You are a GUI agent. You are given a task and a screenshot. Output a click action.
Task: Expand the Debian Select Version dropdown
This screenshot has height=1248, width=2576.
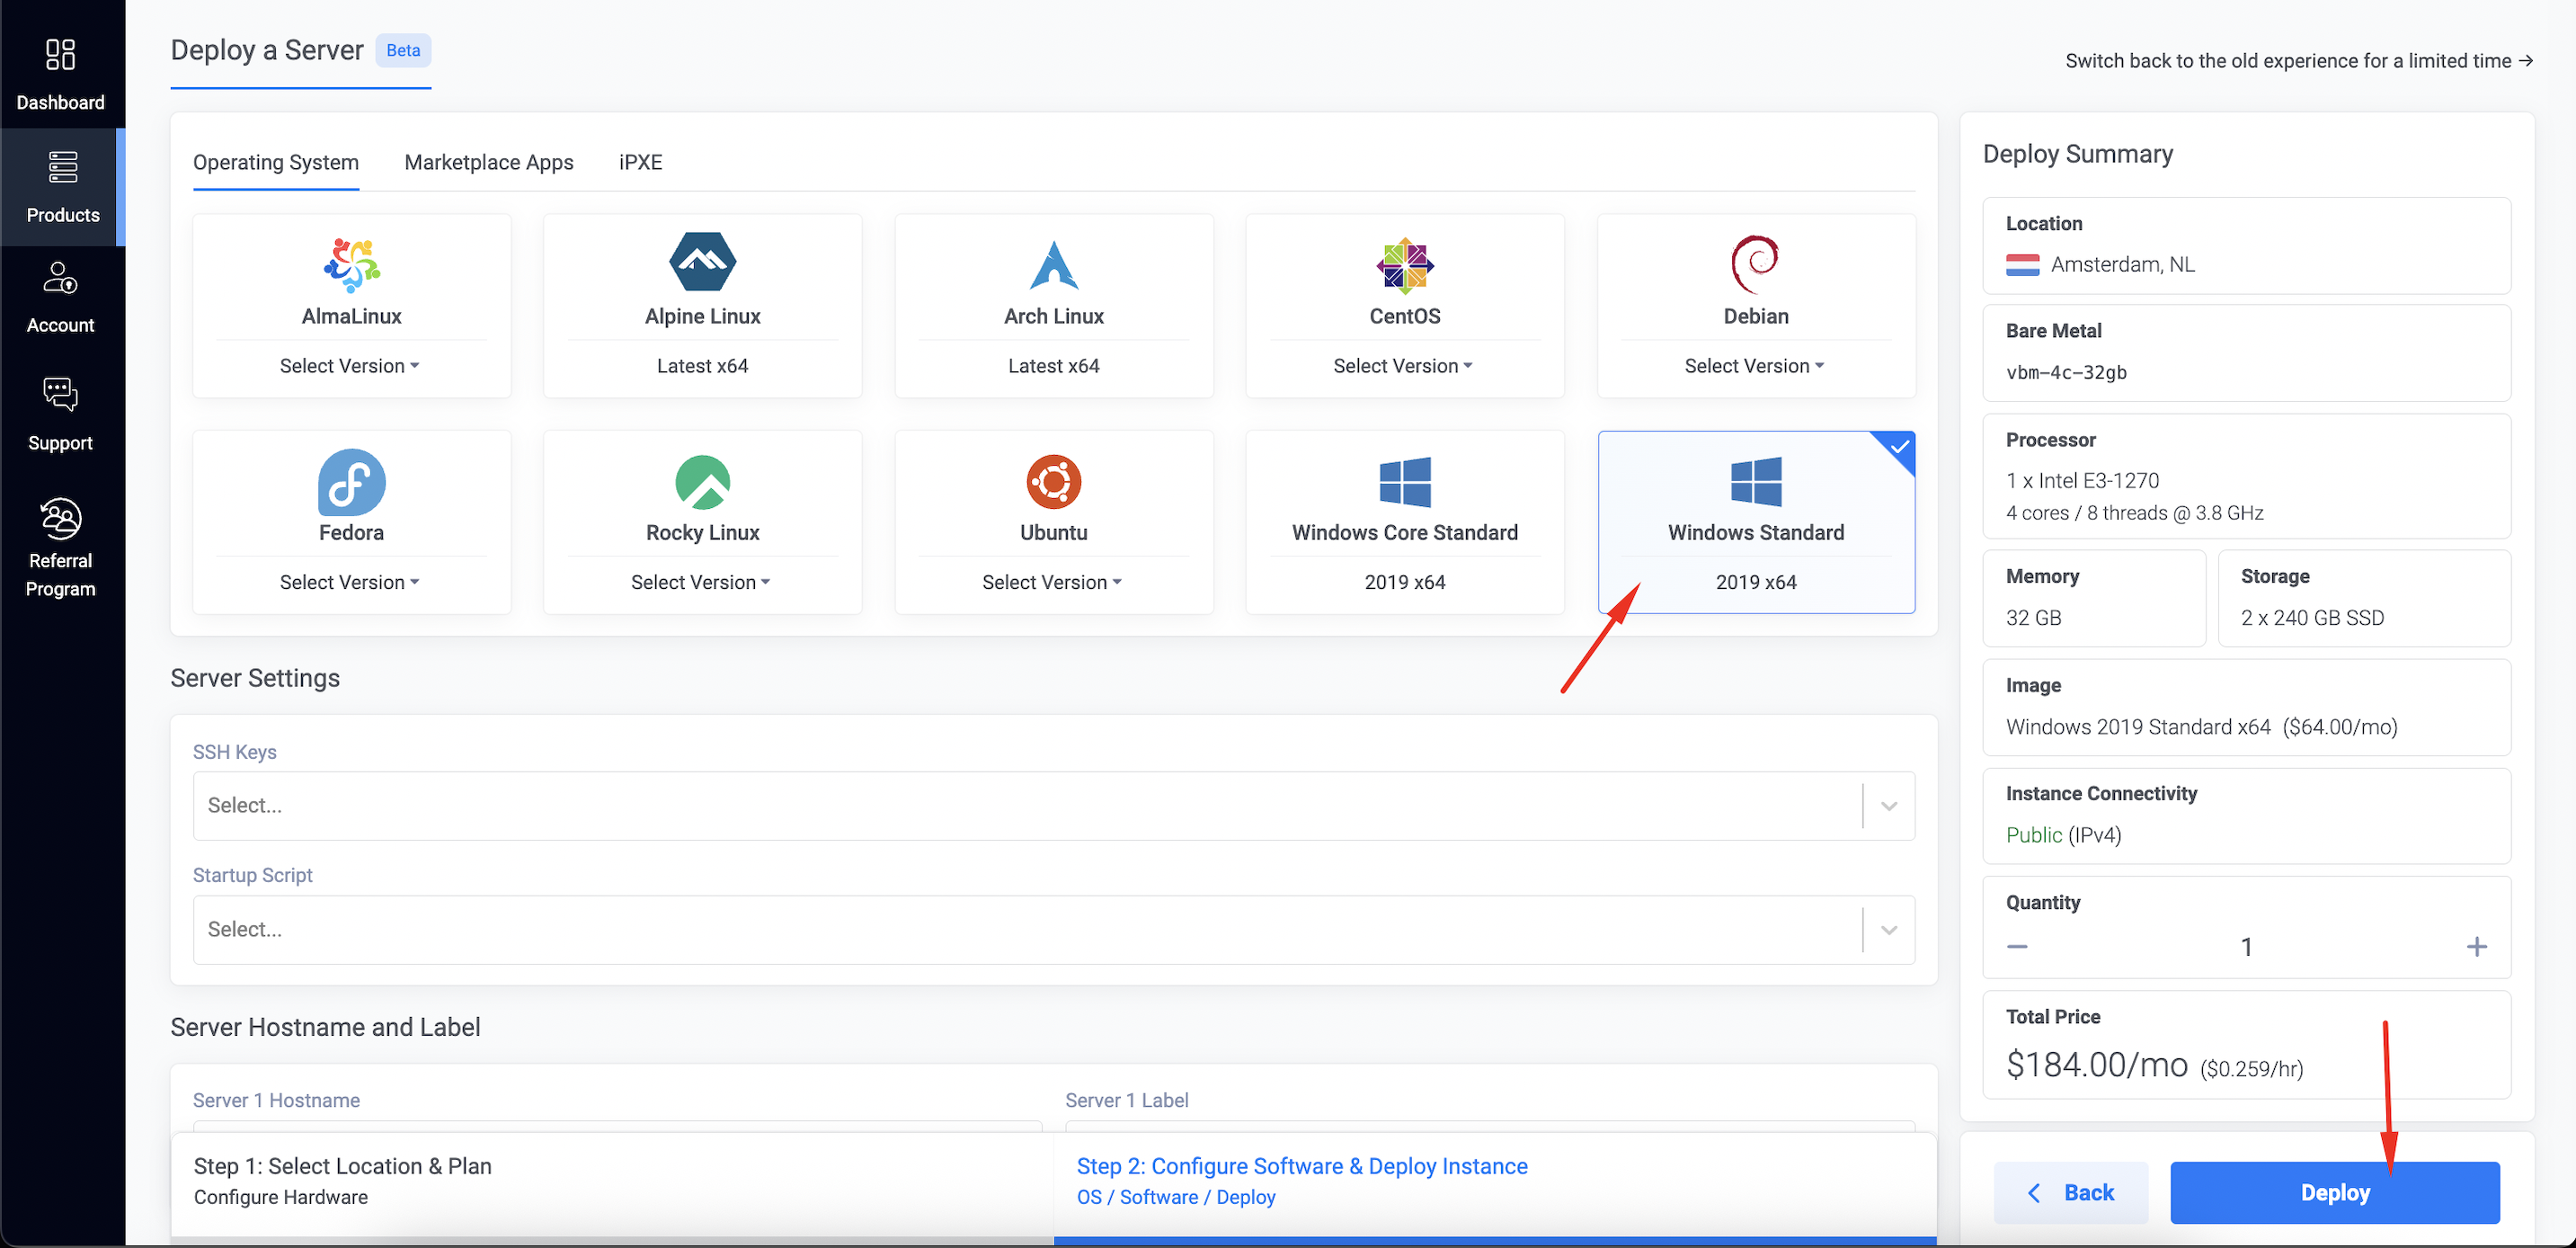tap(1754, 366)
